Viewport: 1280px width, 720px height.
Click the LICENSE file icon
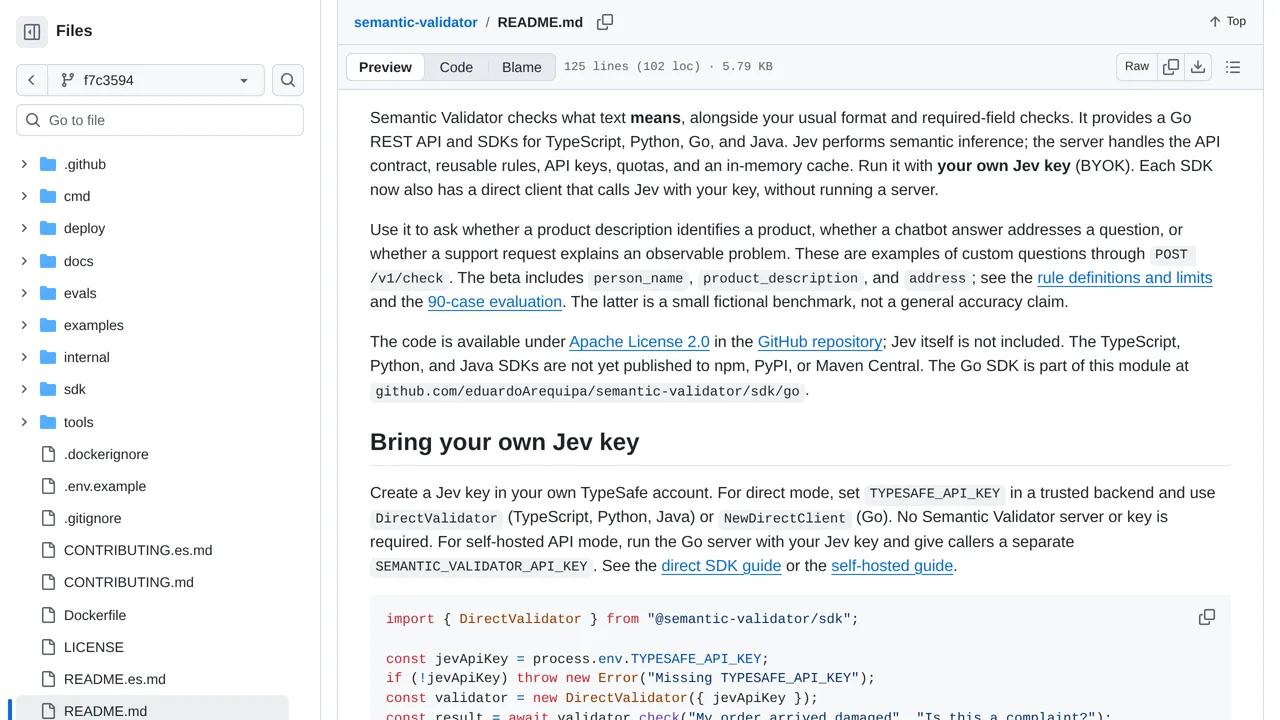pyautogui.click(x=48, y=647)
